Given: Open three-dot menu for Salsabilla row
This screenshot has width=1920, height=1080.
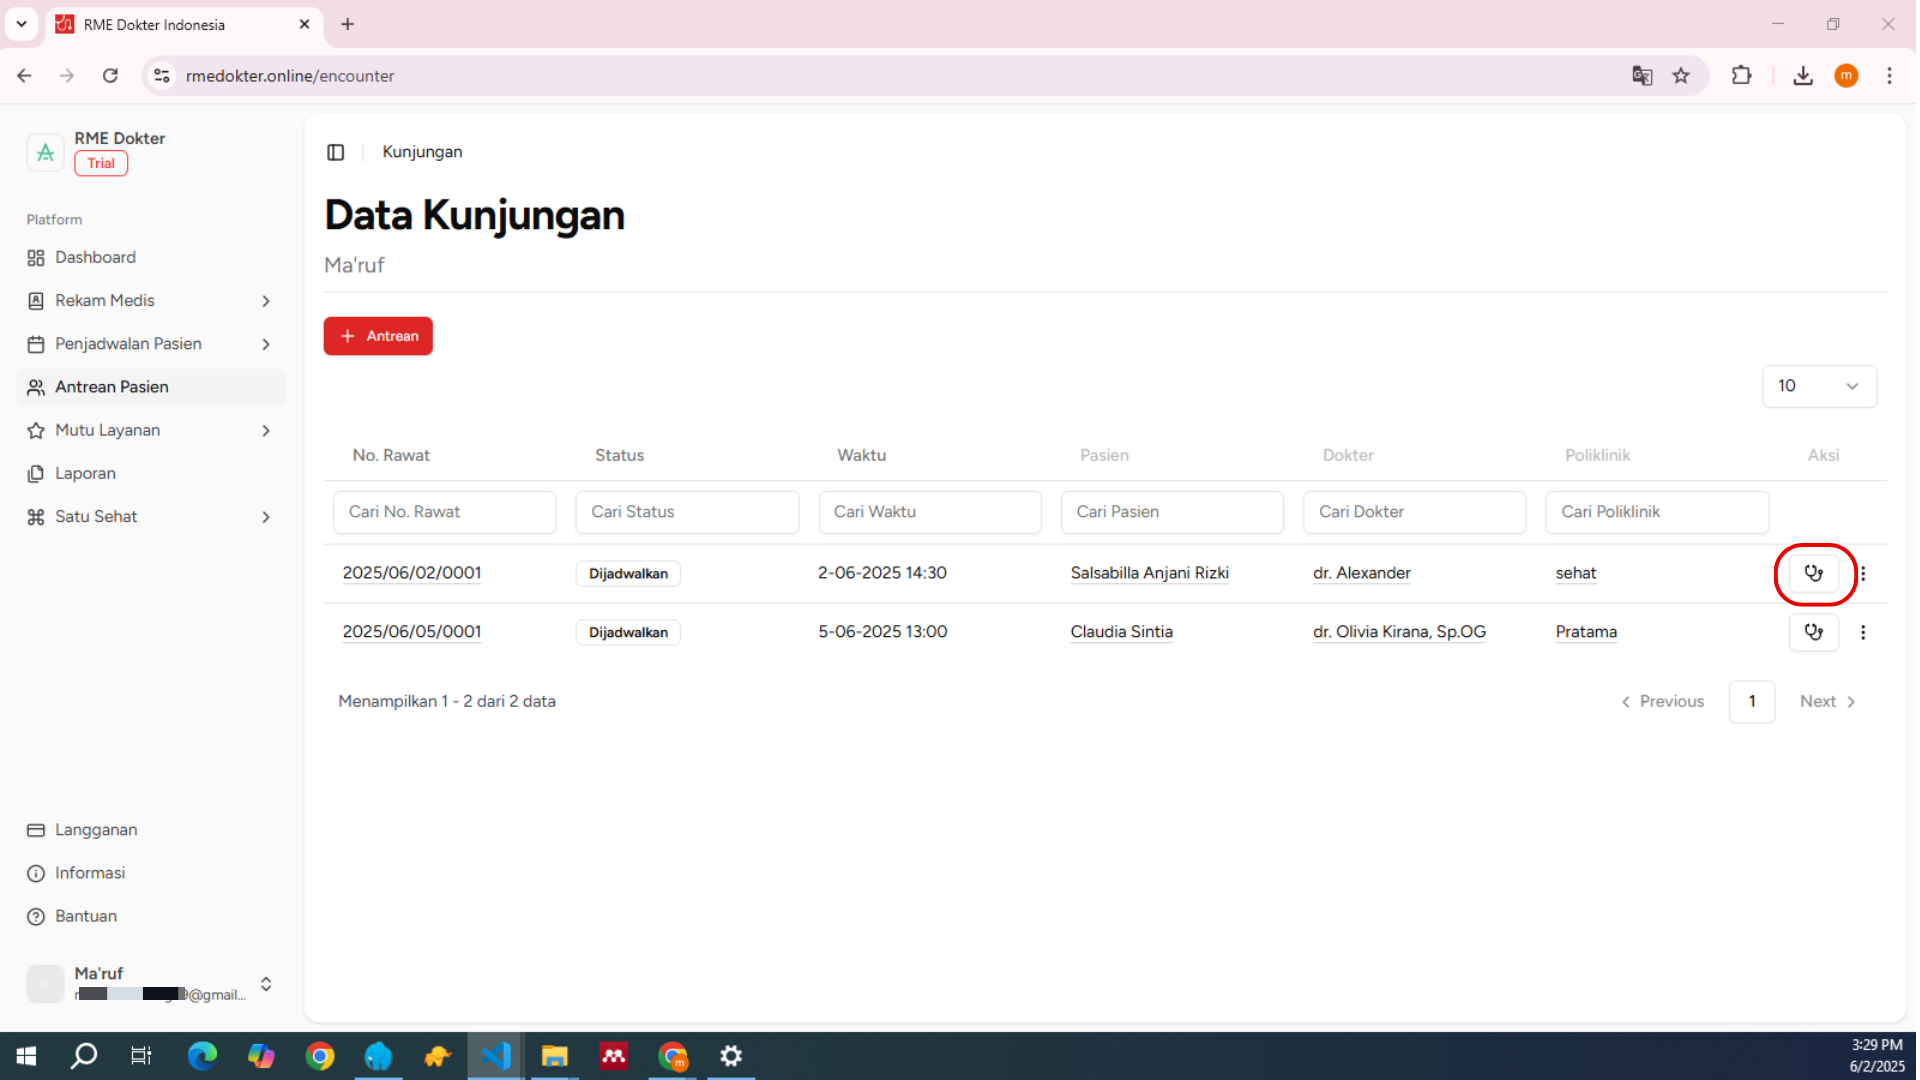Looking at the screenshot, I should click(1862, 573).
